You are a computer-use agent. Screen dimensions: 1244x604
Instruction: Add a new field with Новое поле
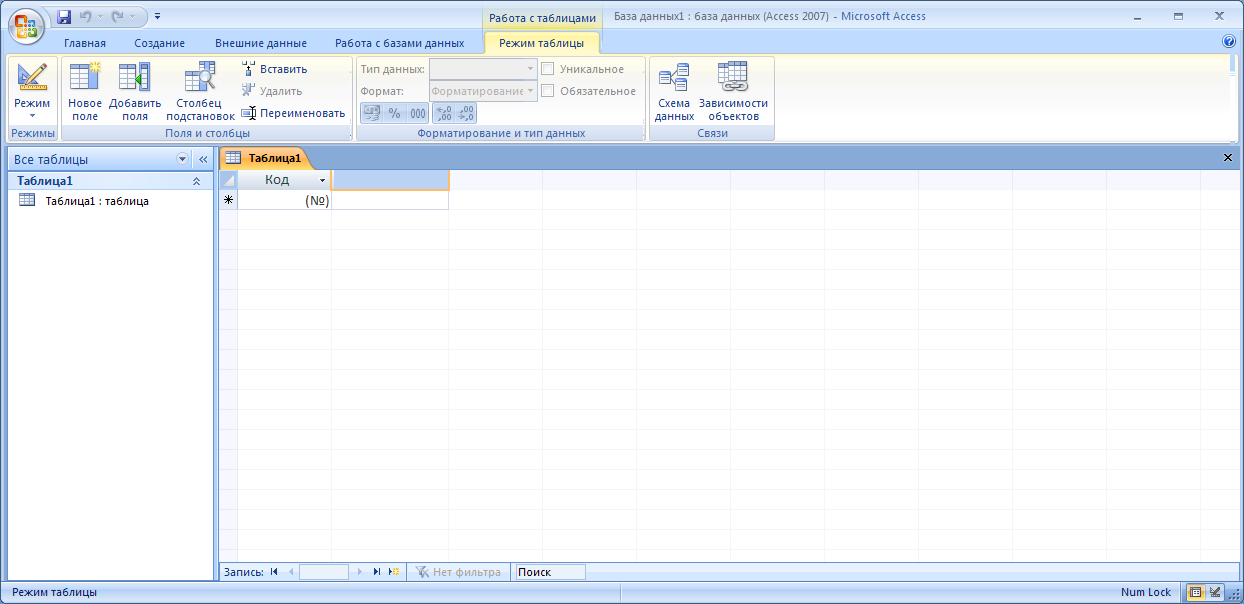85,92
